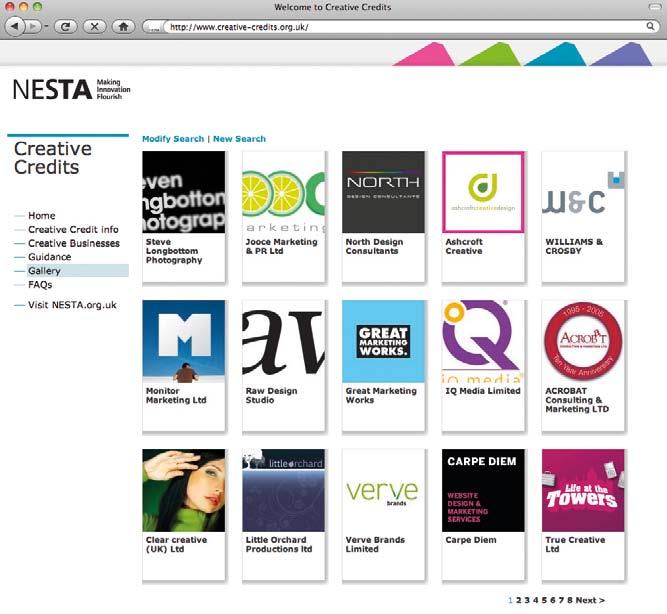Click the Carpe Diem caption text
Screen dimensions: 667x614
click(x=471, y=540)
